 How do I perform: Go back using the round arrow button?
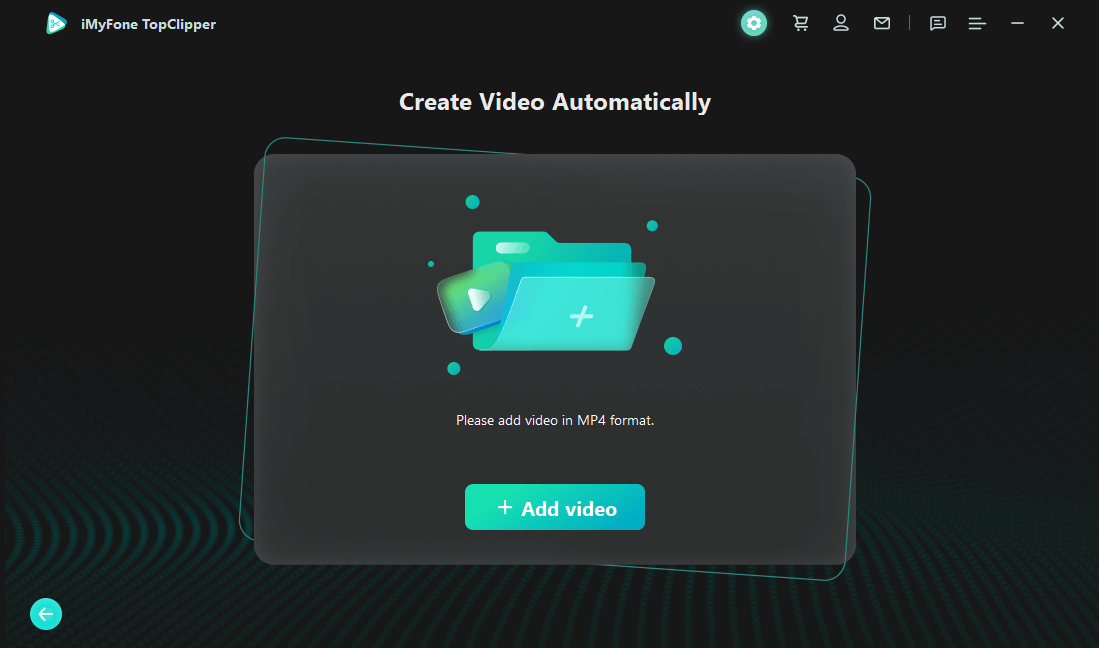46,614
